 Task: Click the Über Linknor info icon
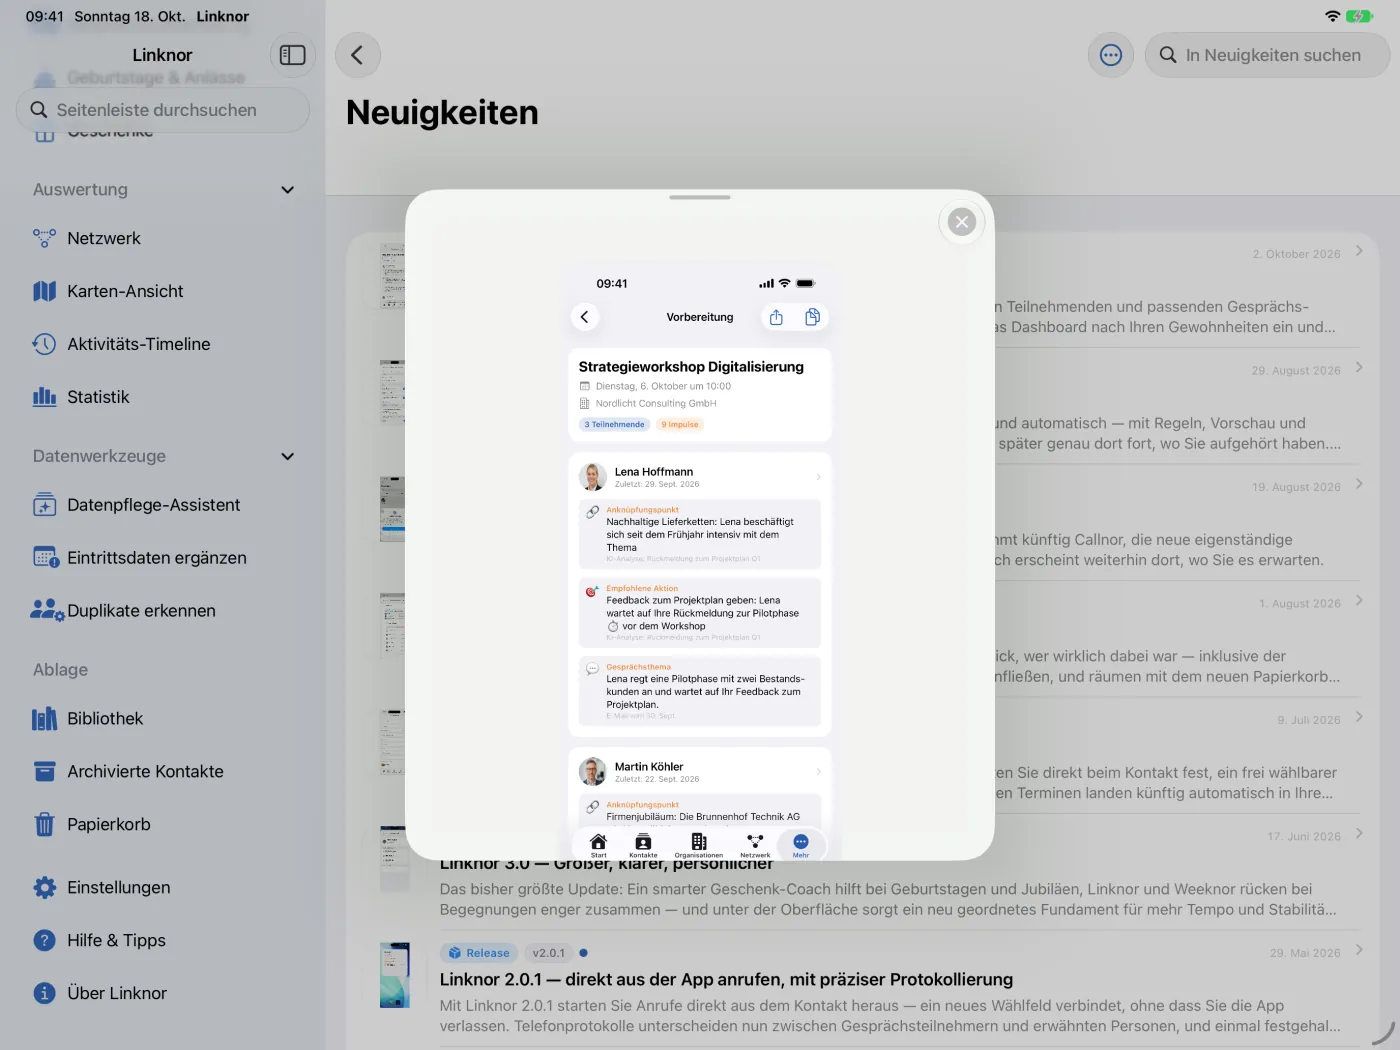tap(45, 994)
